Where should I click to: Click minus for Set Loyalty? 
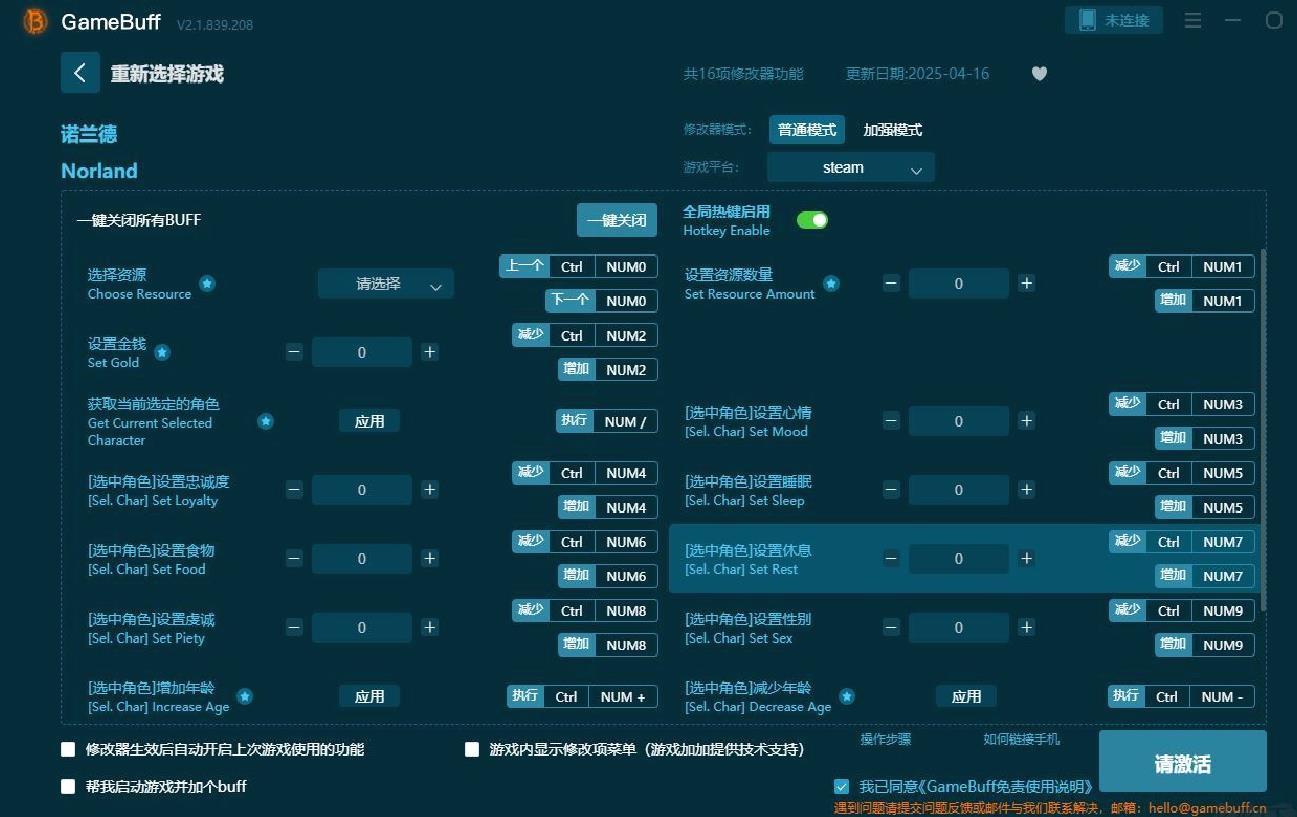(294, 490)
